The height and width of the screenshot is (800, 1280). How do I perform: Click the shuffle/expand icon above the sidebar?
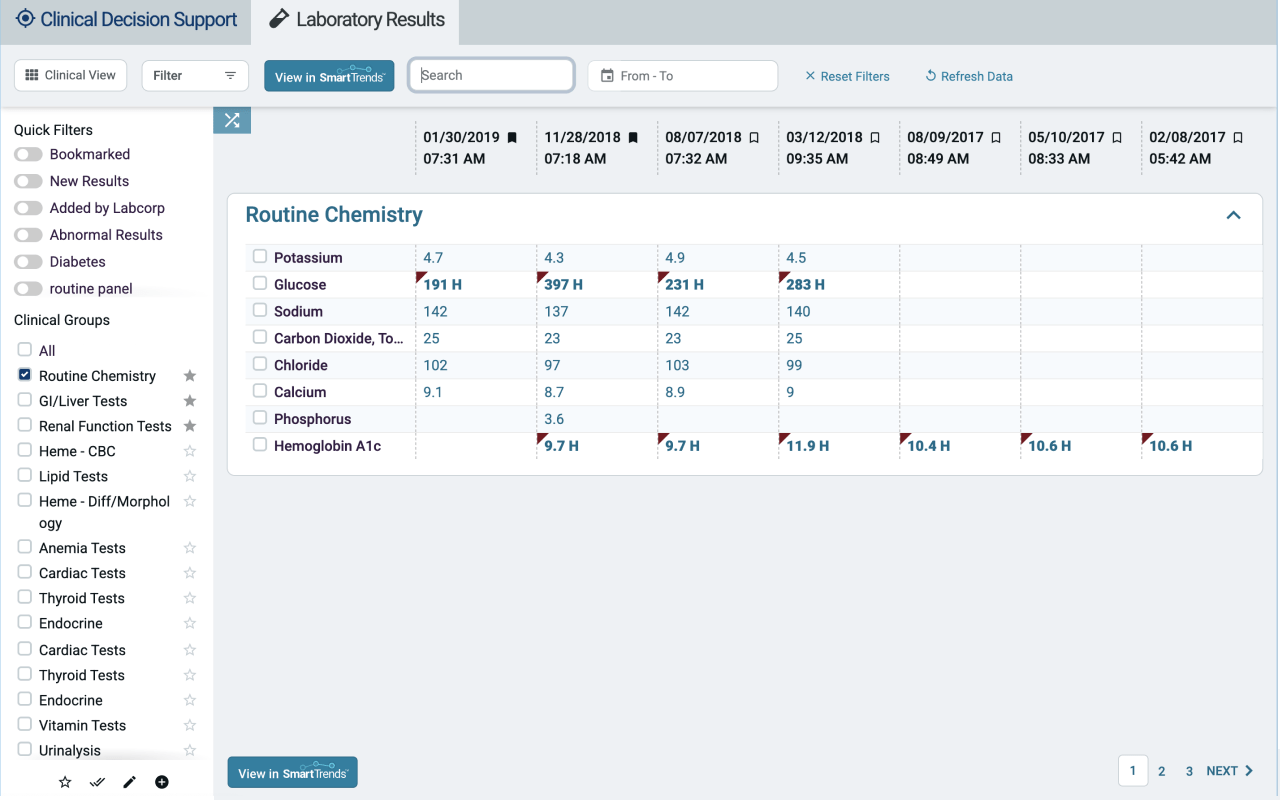tap(232, 120)
